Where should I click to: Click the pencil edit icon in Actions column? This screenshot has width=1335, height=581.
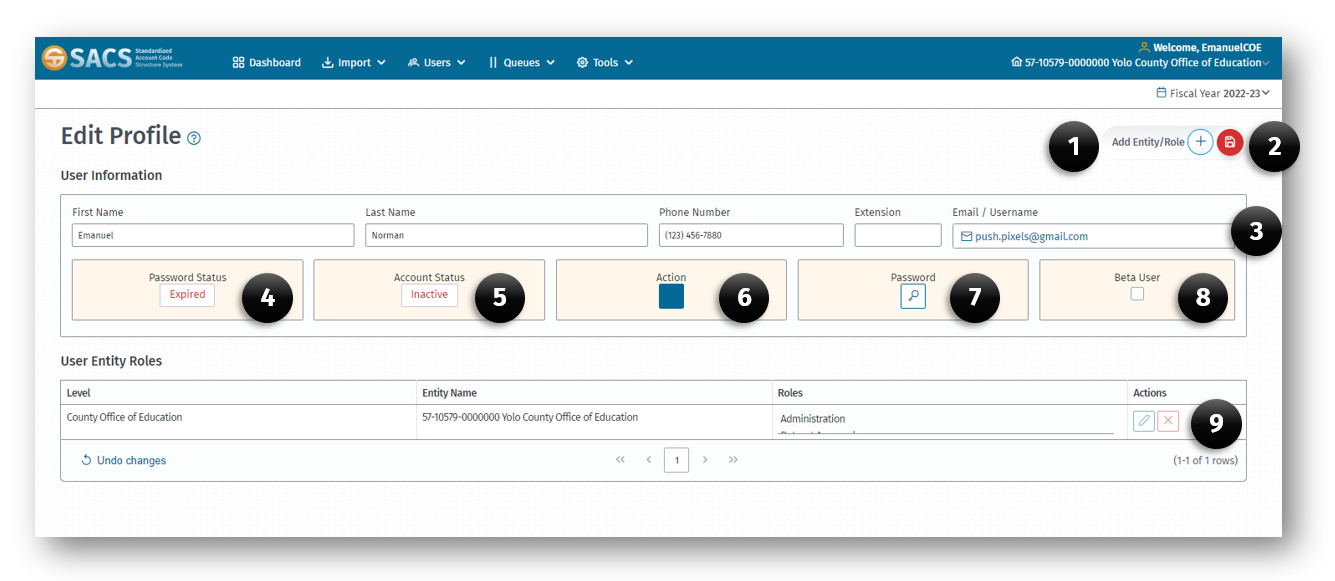pyautogui.click(x=1143, y=420)
